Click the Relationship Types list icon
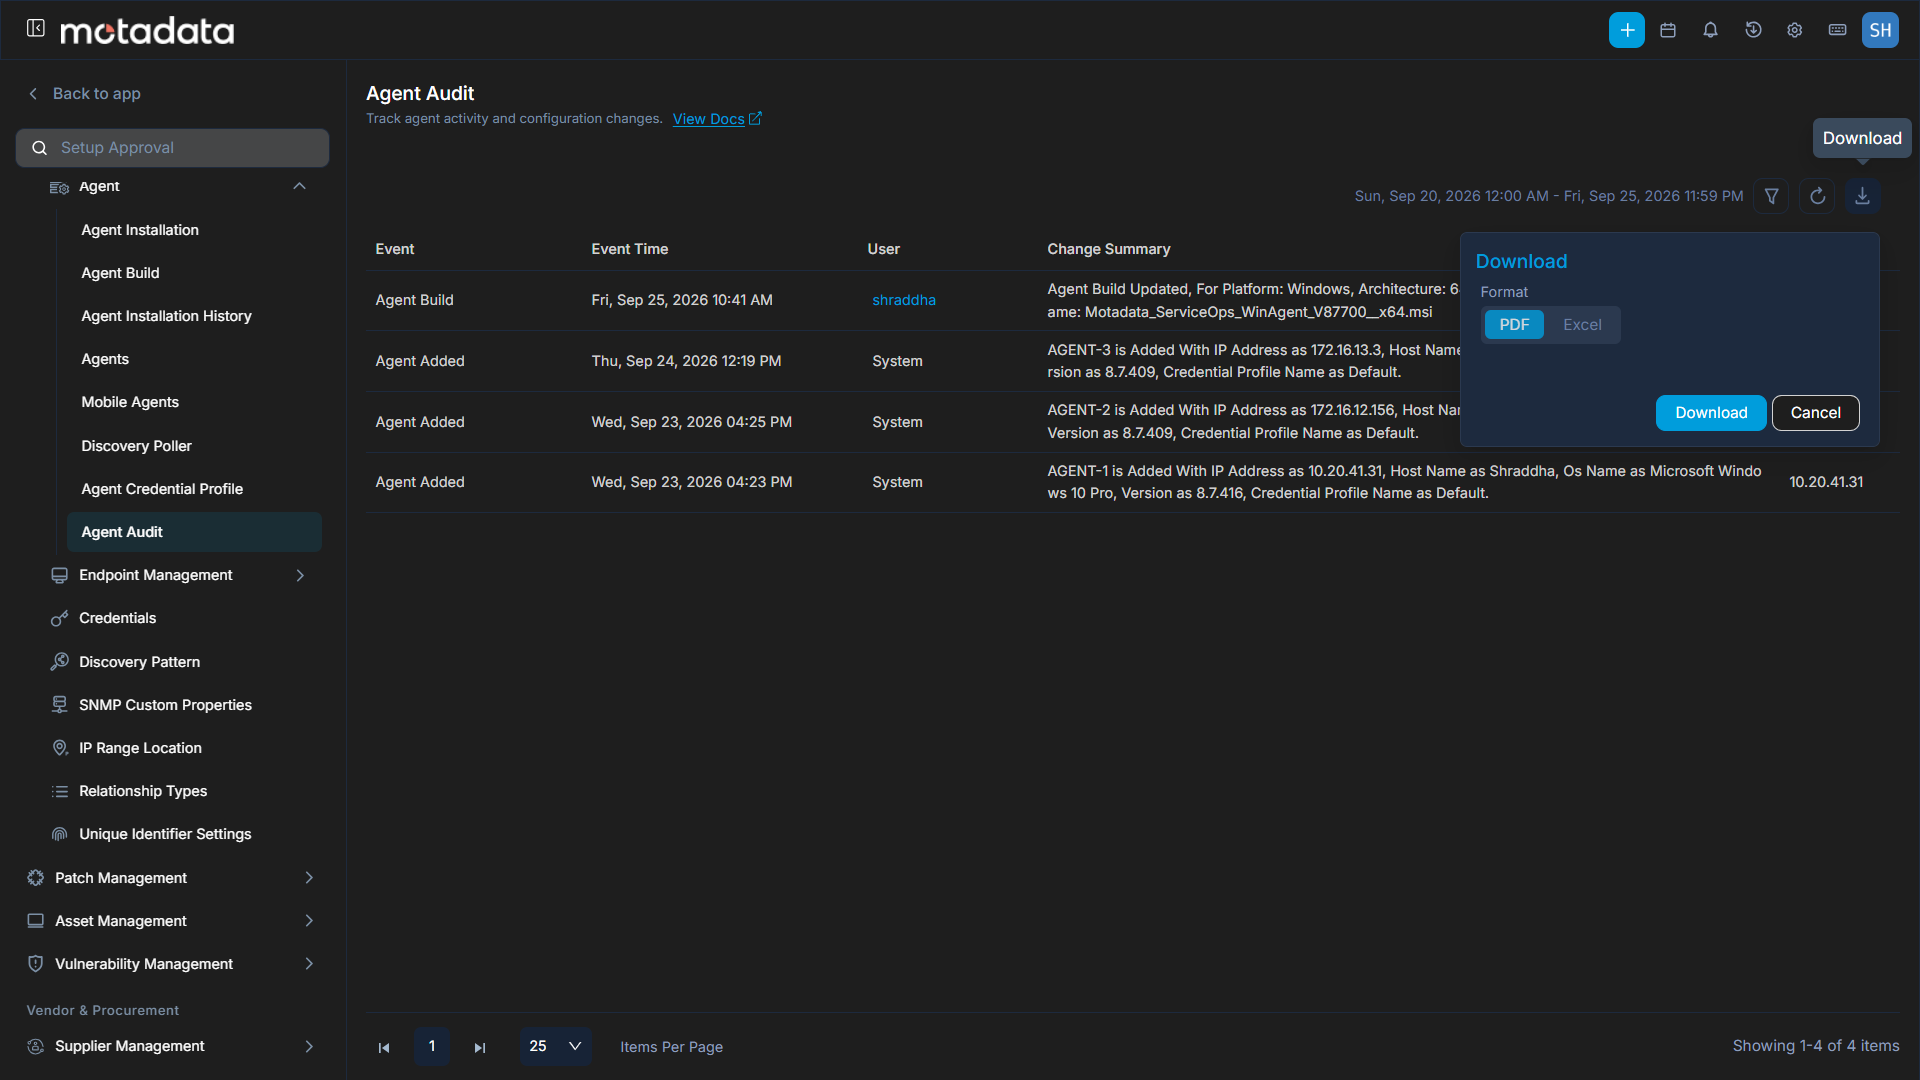This screenshot has height=1080, width=1920. (x=60, y=791)
